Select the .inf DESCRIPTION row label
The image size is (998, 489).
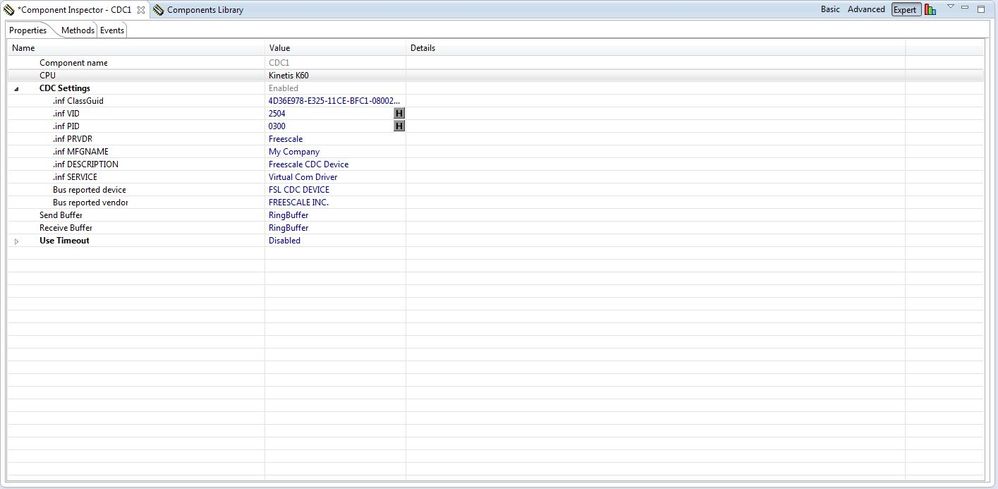[85, 164]
